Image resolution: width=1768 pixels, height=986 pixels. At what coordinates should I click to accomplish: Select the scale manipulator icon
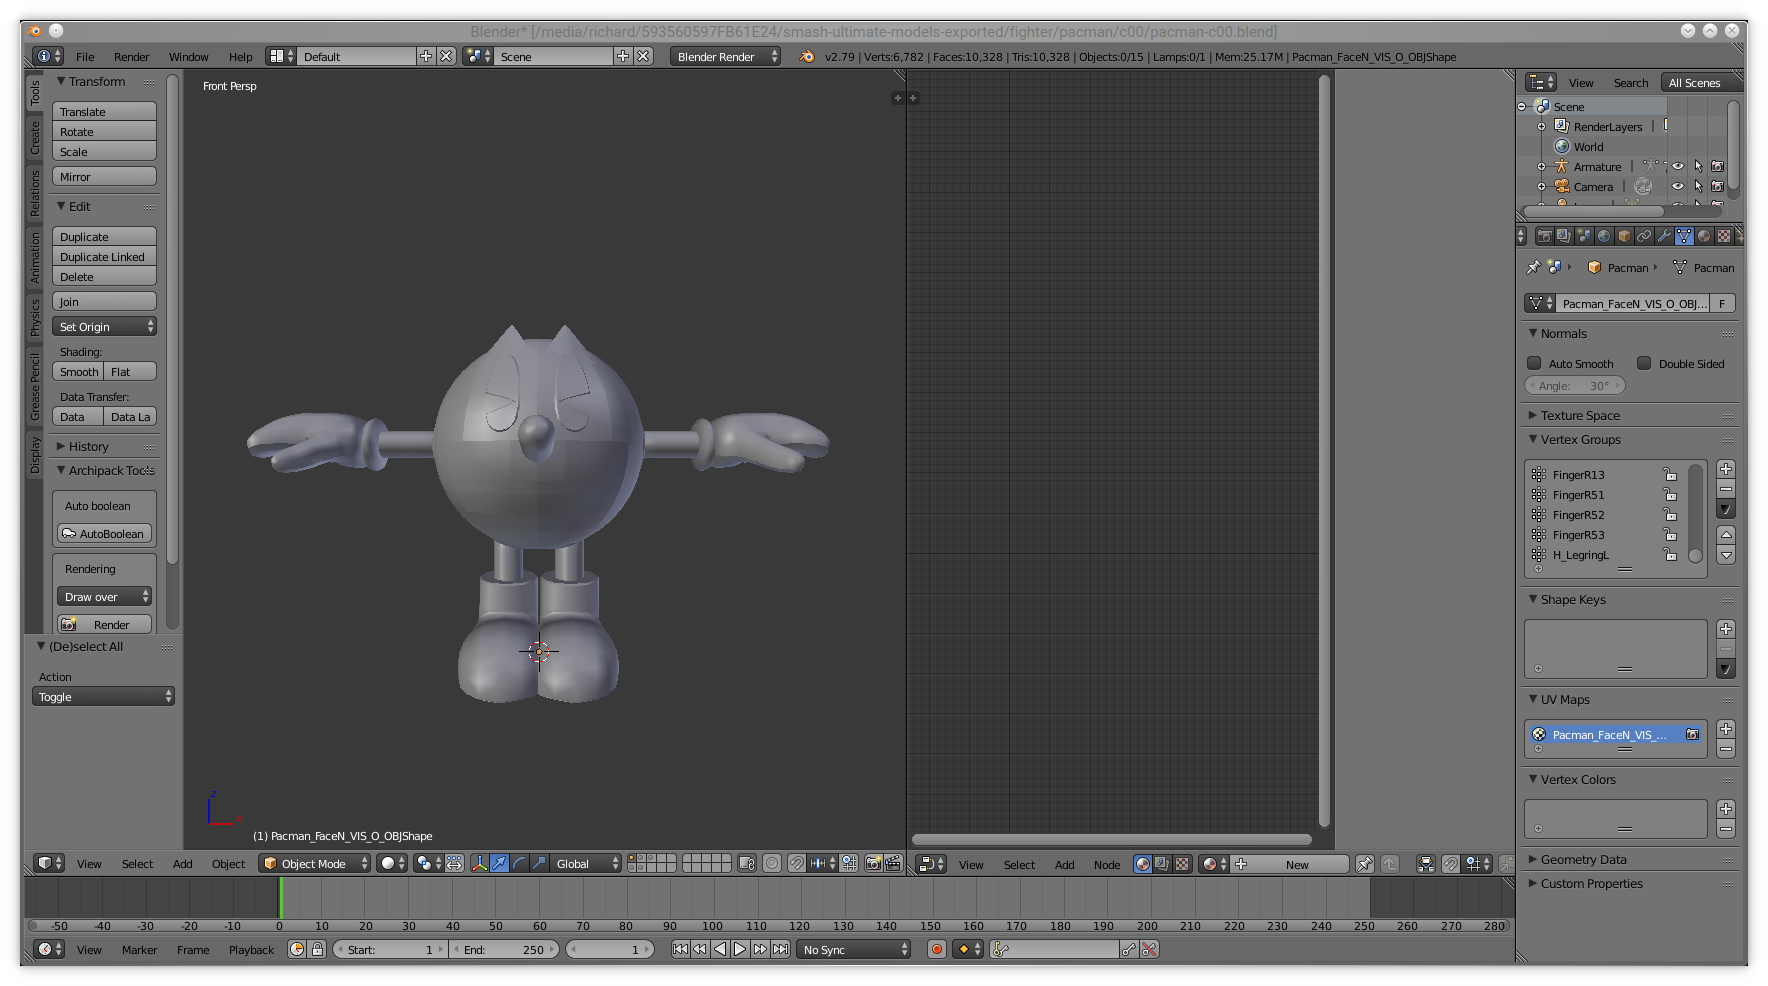[x=539, y=863]
